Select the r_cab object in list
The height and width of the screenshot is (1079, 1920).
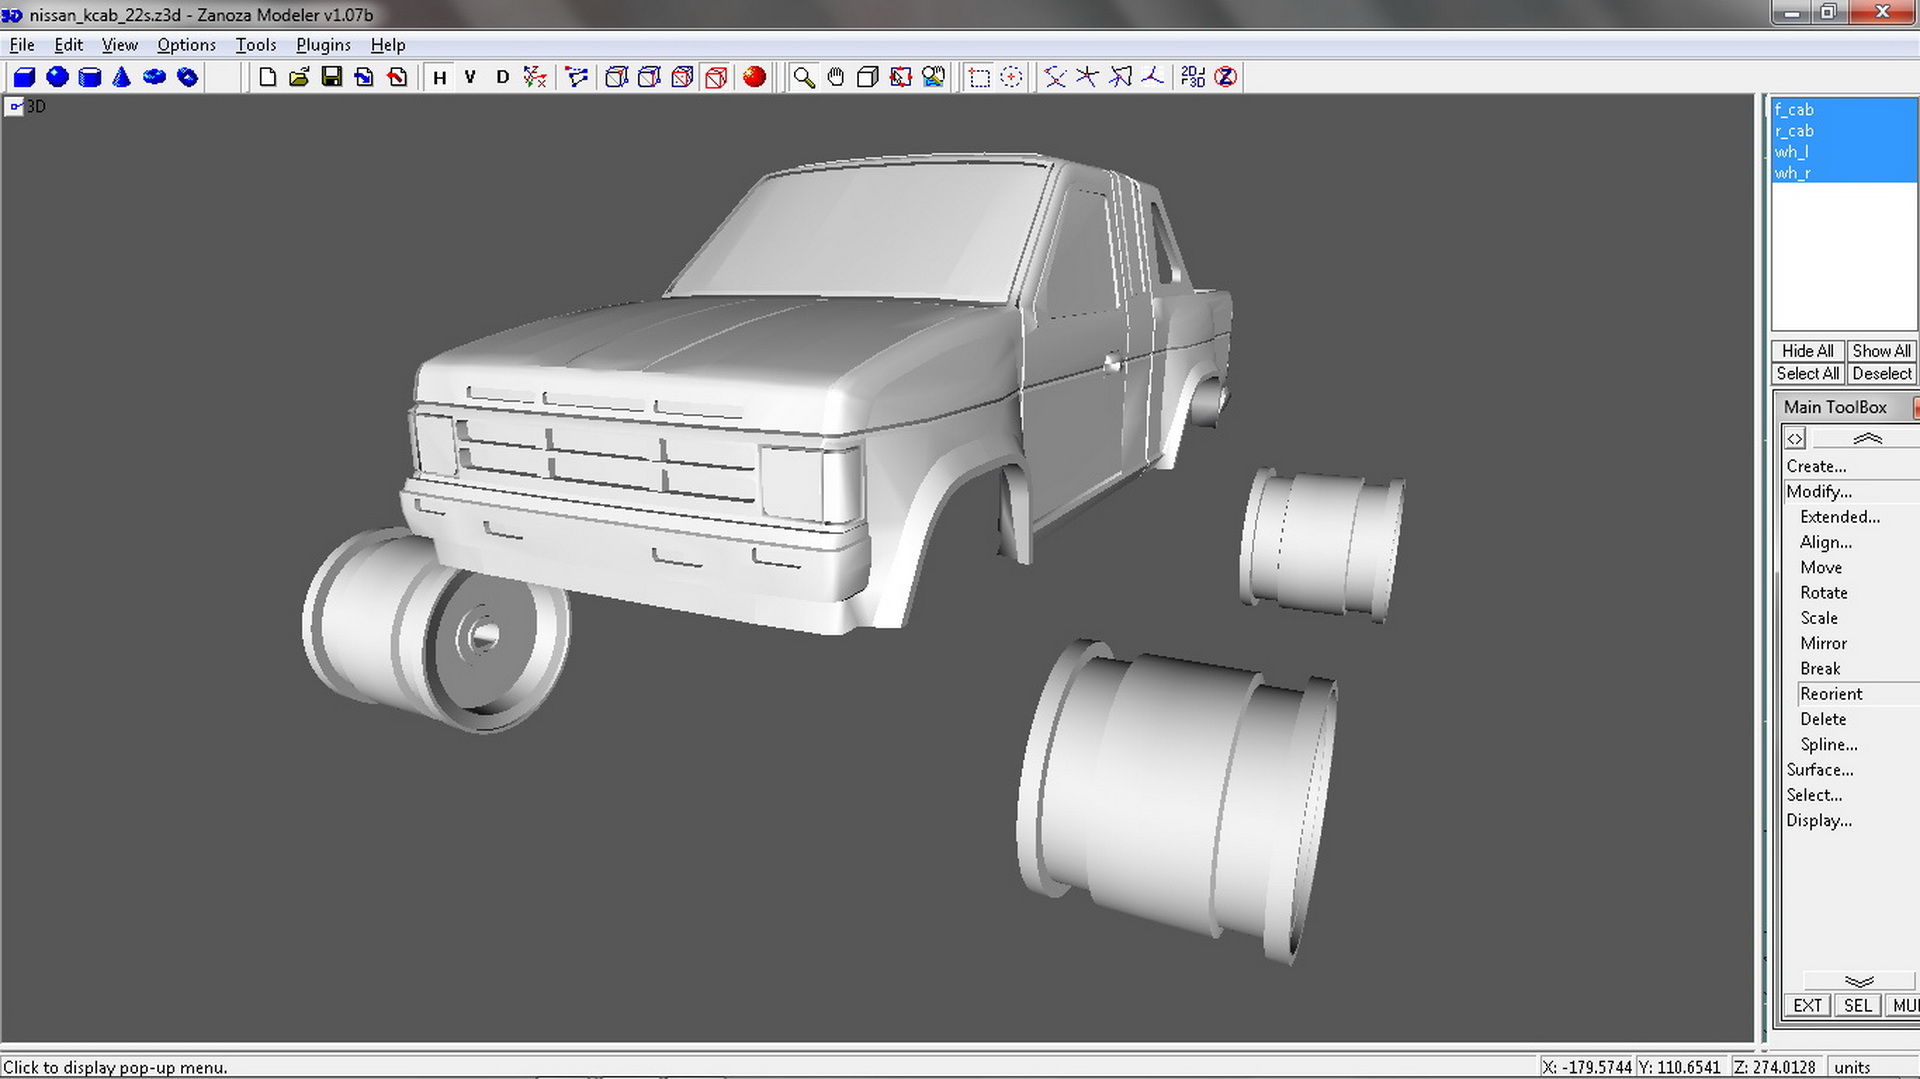click(1844, 131)
